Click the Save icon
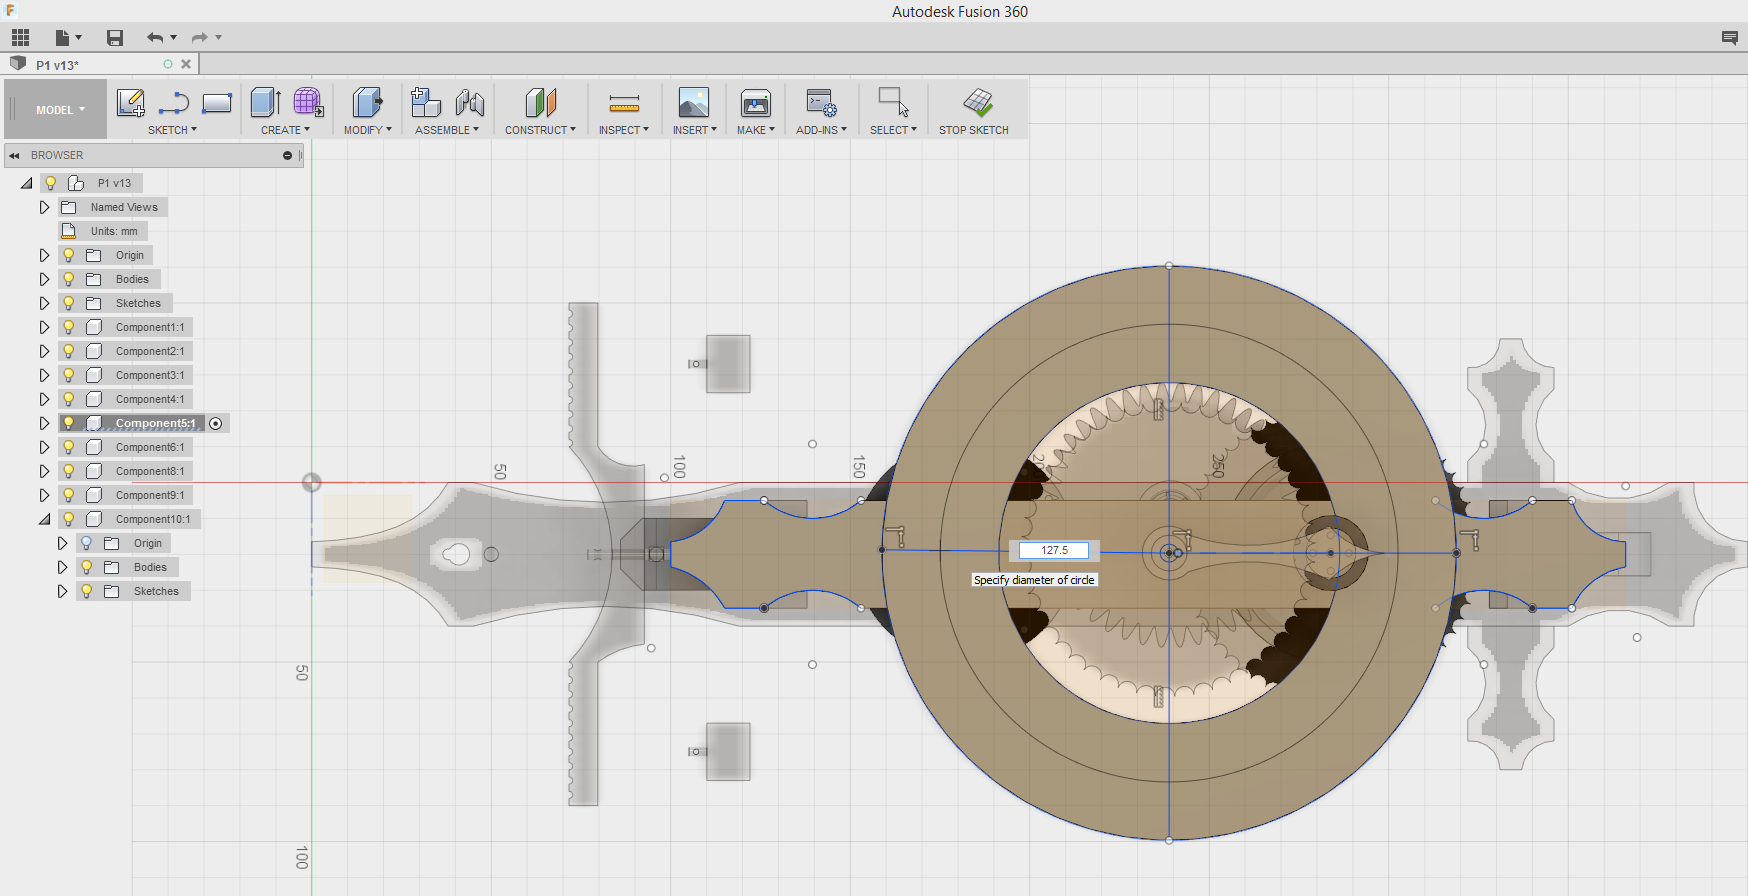This screenshot has width=1748, height=896. click(115, 38)
